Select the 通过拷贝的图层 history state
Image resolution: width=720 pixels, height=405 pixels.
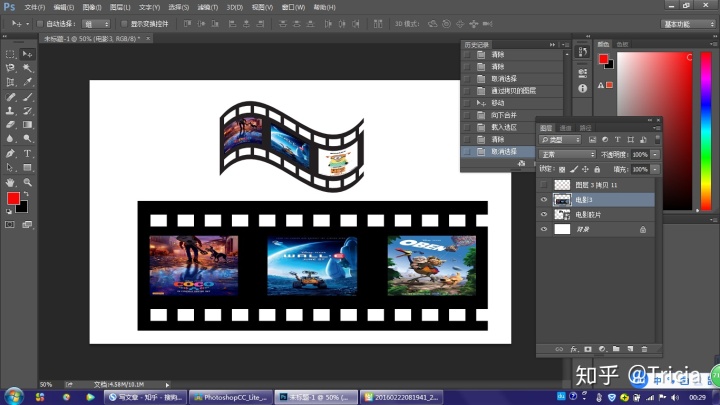pyautogui.click(x=512, y=91)
